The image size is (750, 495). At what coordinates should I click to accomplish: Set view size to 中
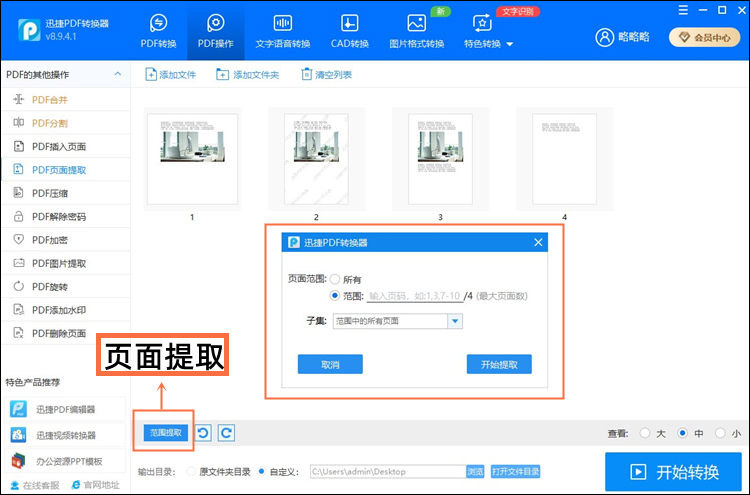683,433
